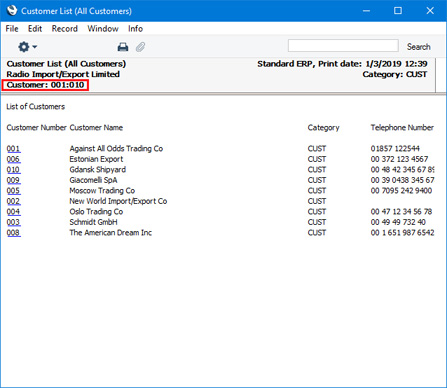Open the Record menu

point(65,29)
